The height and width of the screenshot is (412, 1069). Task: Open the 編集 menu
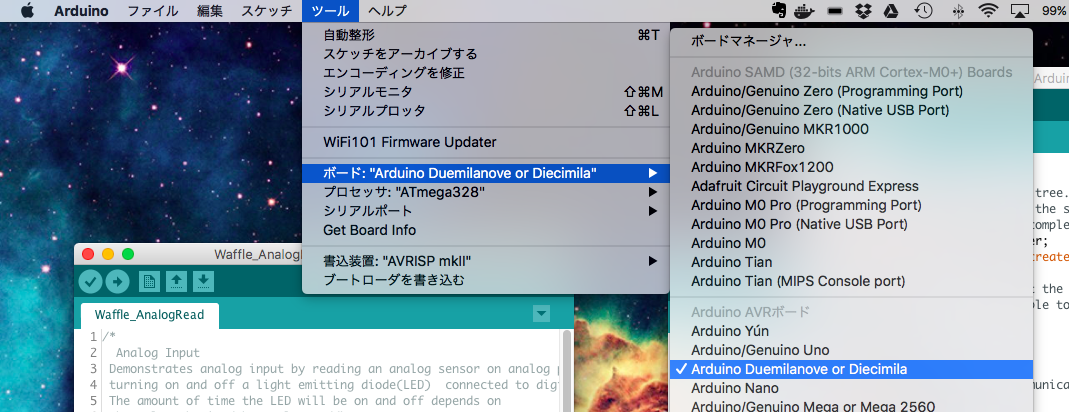[209, 11]
